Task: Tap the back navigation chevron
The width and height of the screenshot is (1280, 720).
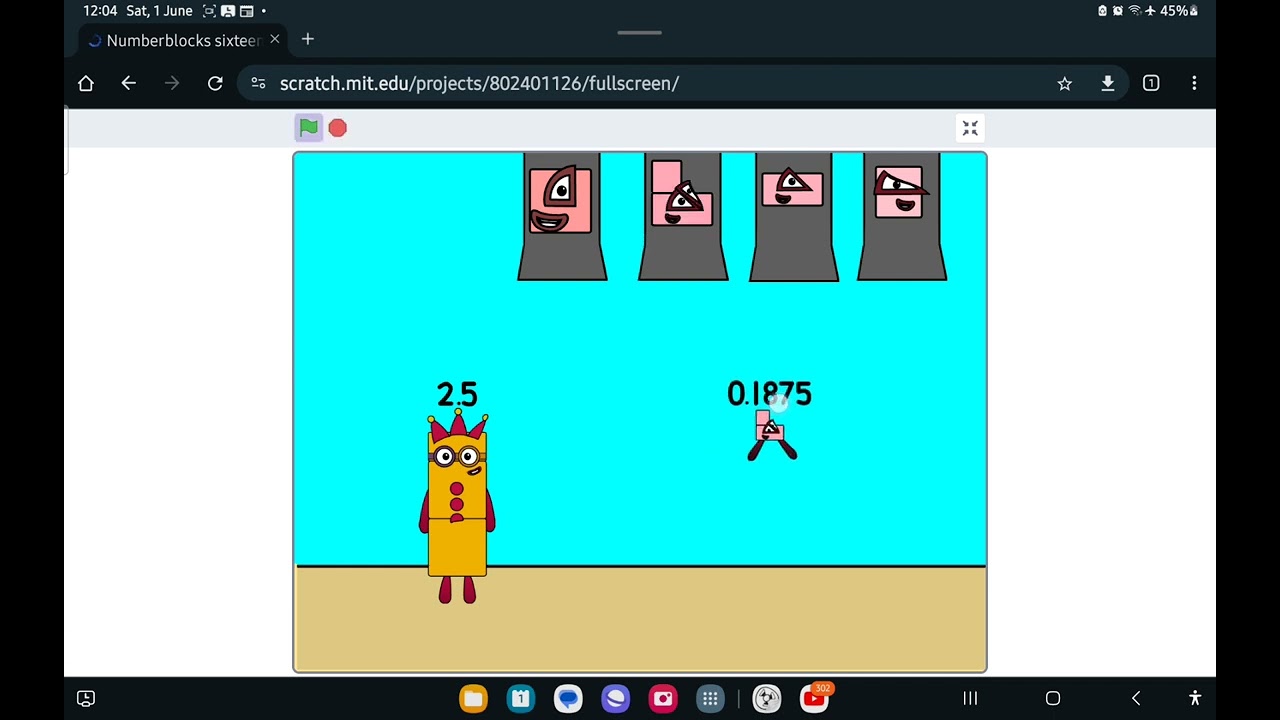Action: (x=1136, y=698)
